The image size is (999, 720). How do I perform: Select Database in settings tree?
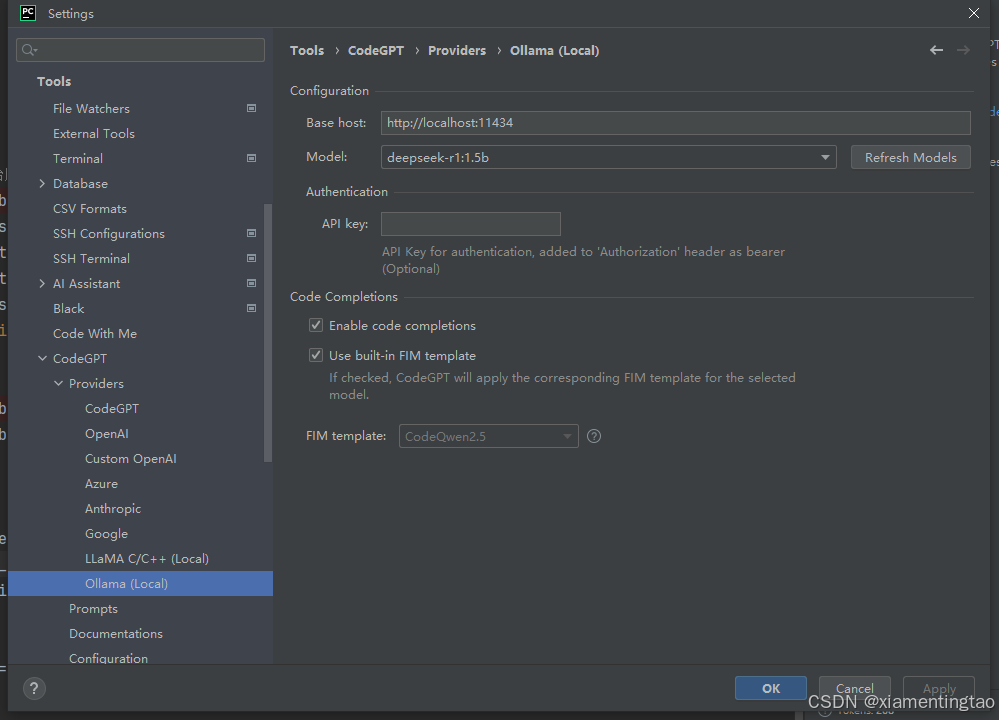point(80,184)
